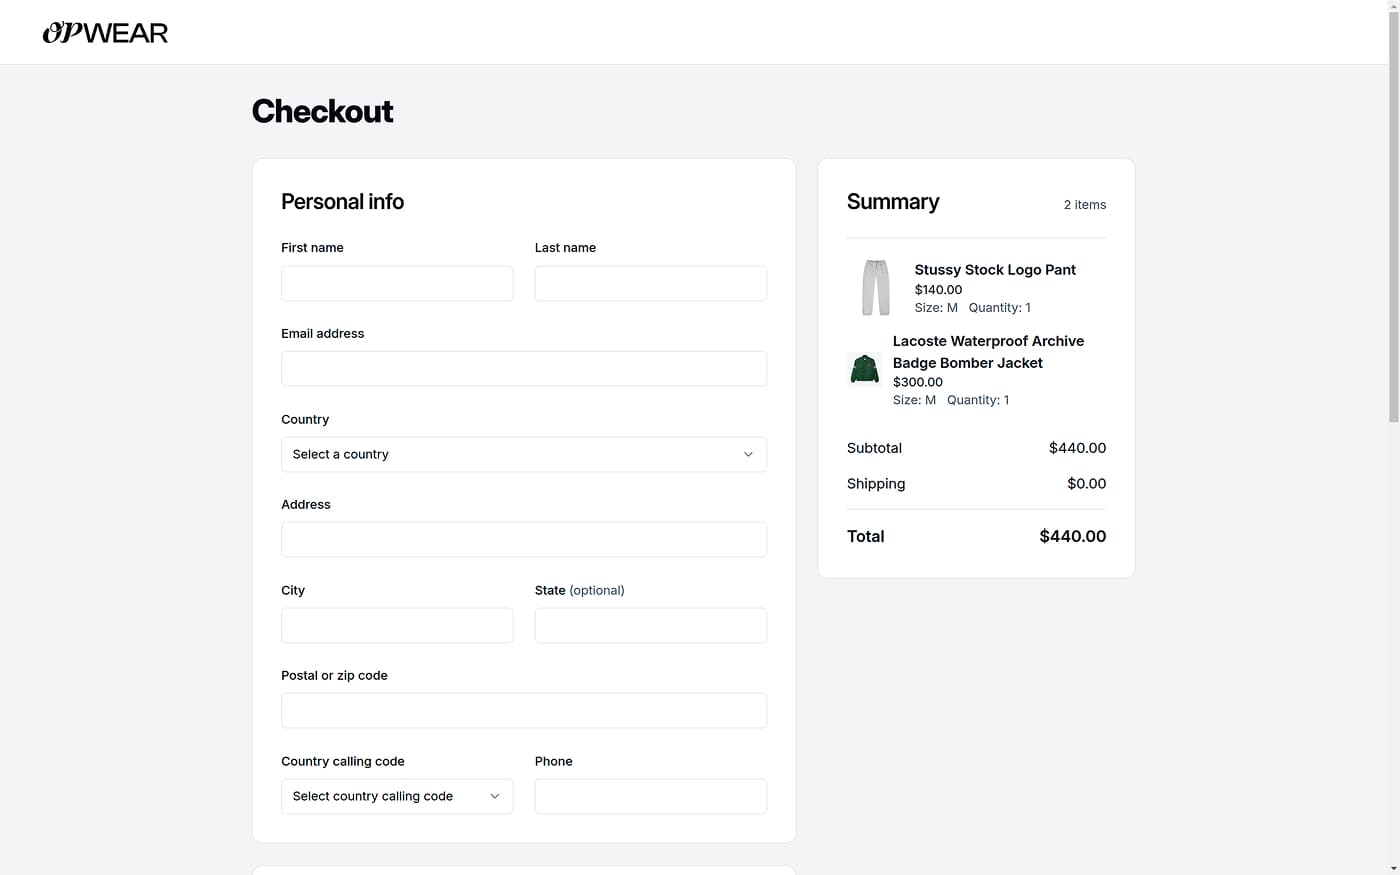Open the Select country calling code dropdown
1400x875 pixels.
pos(397,796)
